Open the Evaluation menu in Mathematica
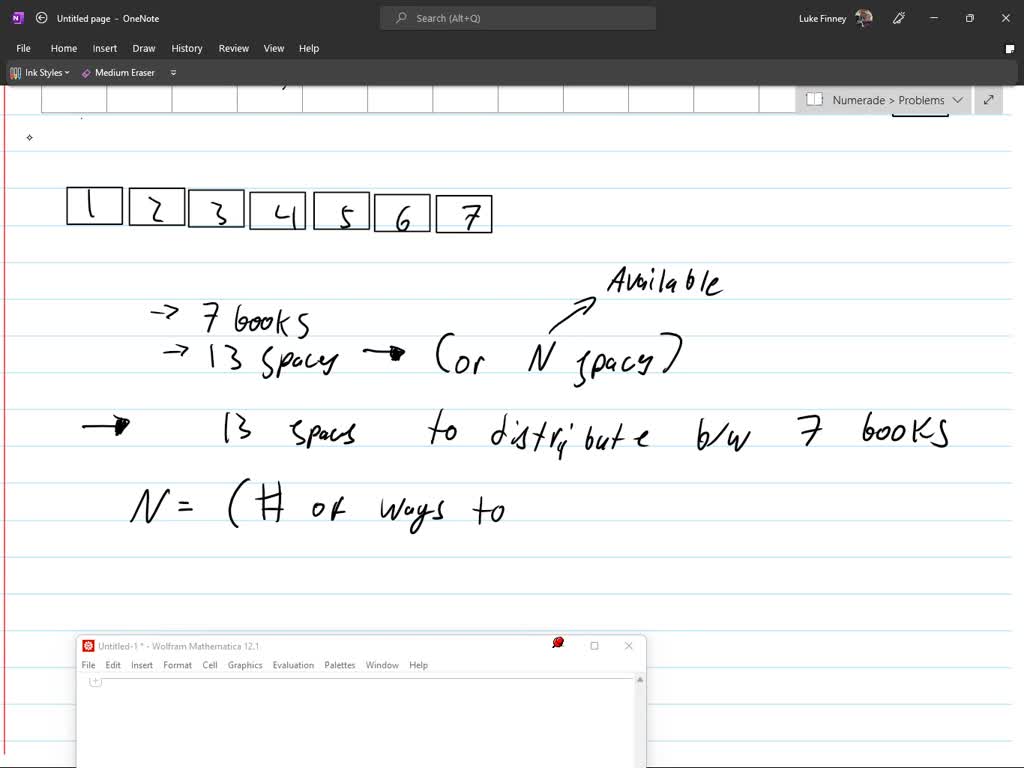 293,665
